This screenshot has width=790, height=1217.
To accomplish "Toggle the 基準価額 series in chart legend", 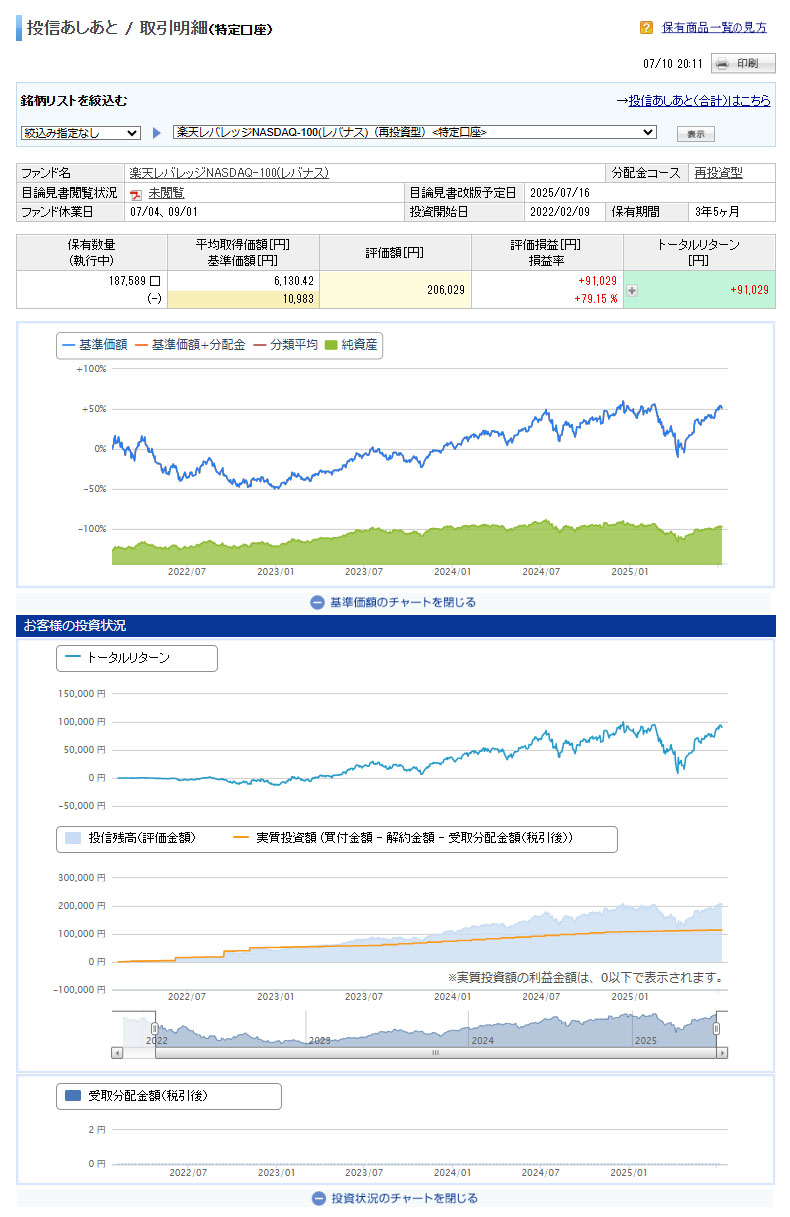I will tap(95, 345).
